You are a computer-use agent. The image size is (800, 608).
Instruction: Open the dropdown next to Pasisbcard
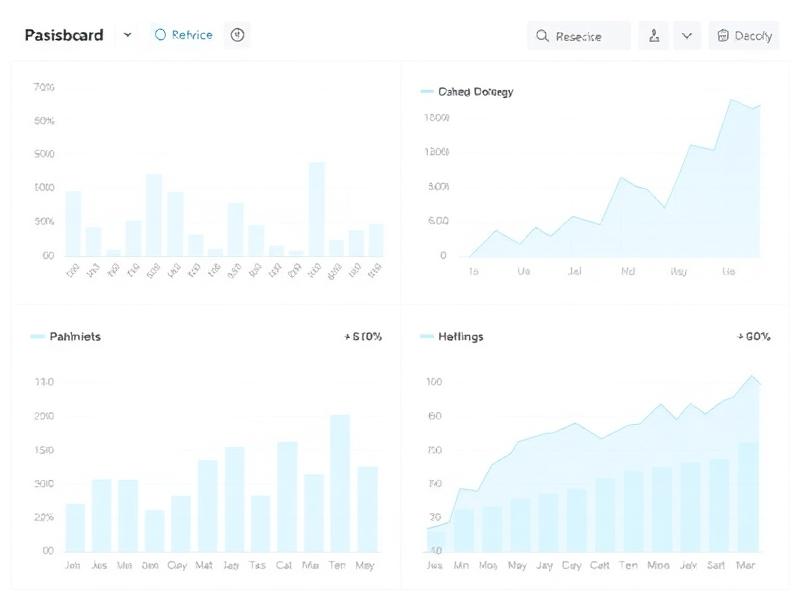(128, 34)
